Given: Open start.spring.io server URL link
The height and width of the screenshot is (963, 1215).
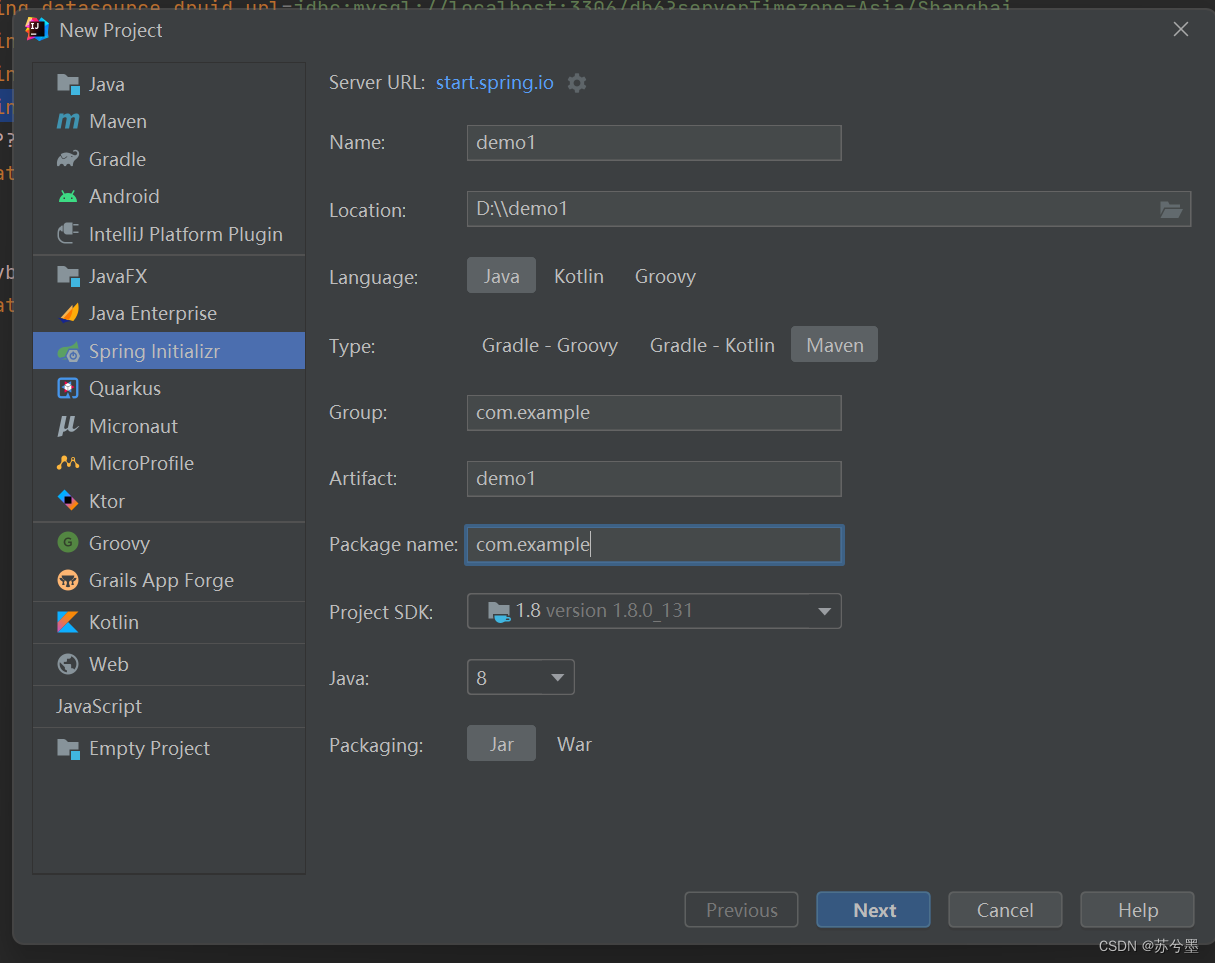Looking at the screenshot, I should pos(495,83).
